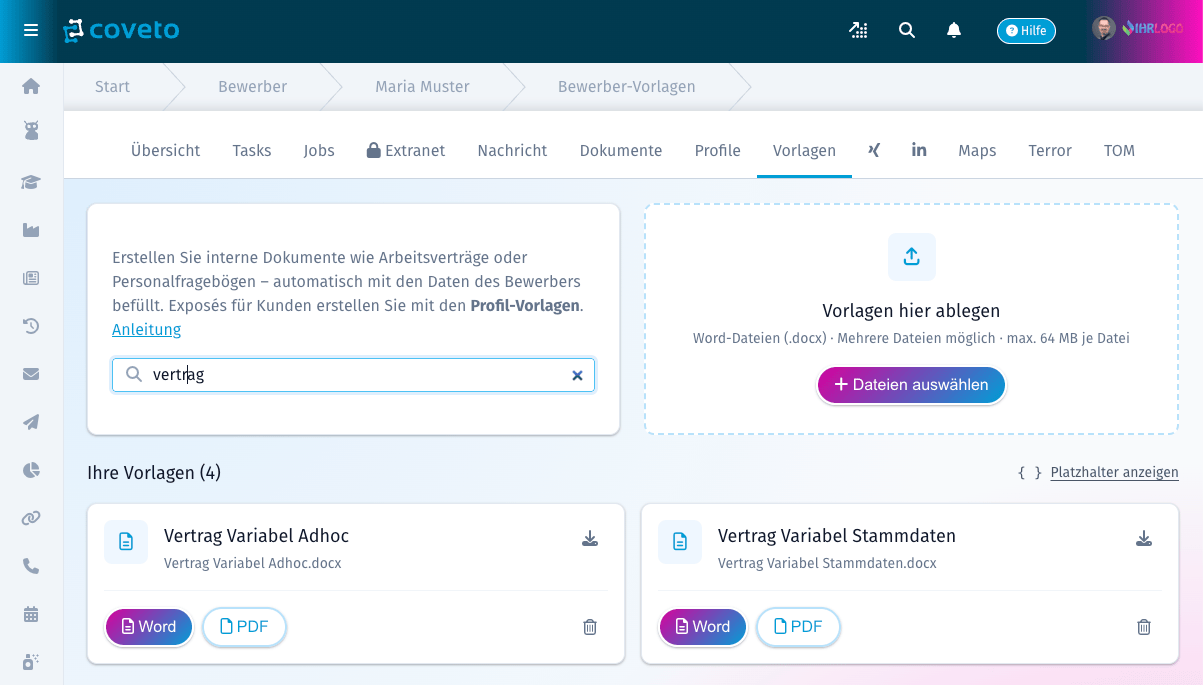1203x685 pixels.
Task: Open the spray can sidebar icon
Action: (x=31, y=661)
